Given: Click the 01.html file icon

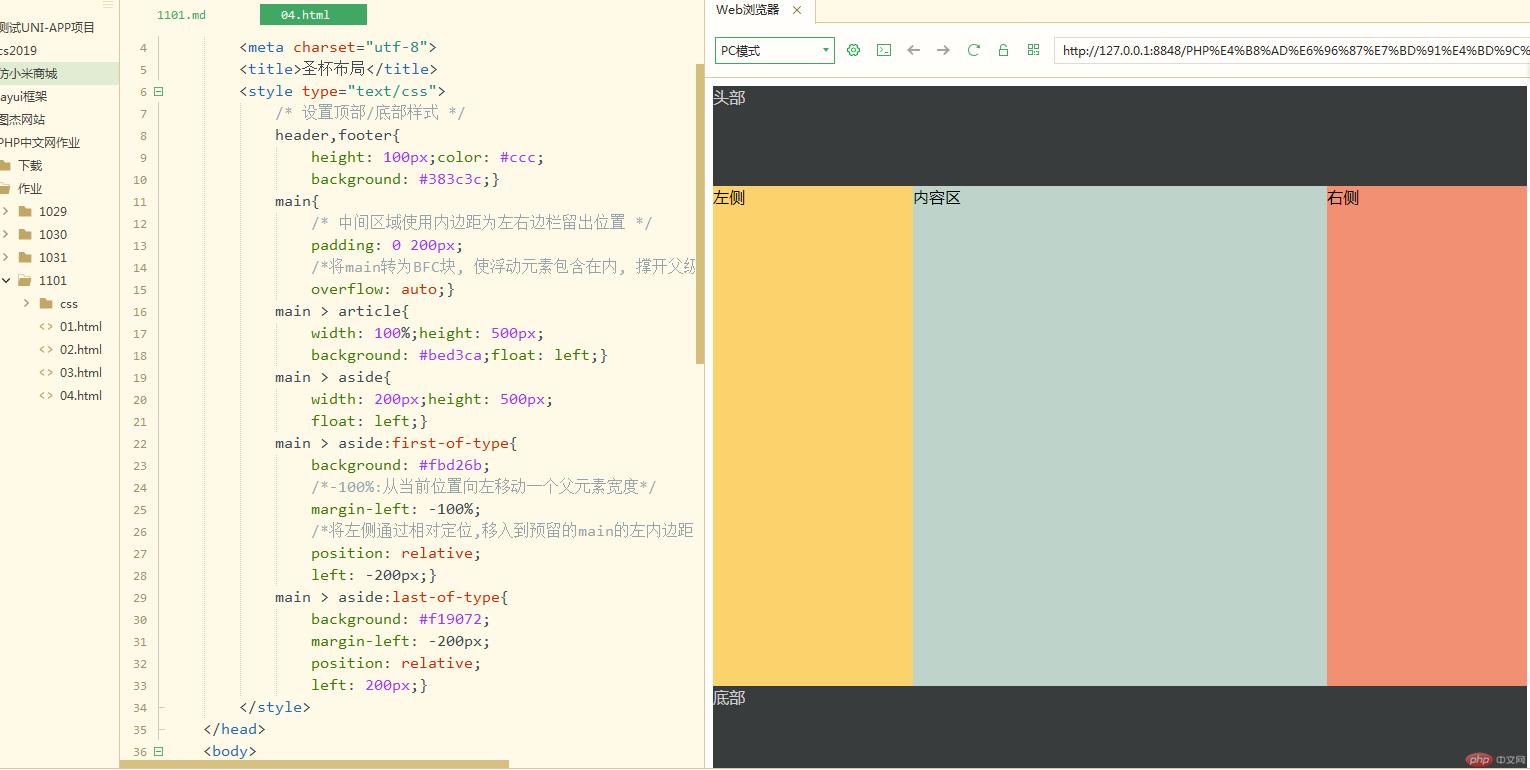Looking at the screenshot, I should click(x=46, y=327).
